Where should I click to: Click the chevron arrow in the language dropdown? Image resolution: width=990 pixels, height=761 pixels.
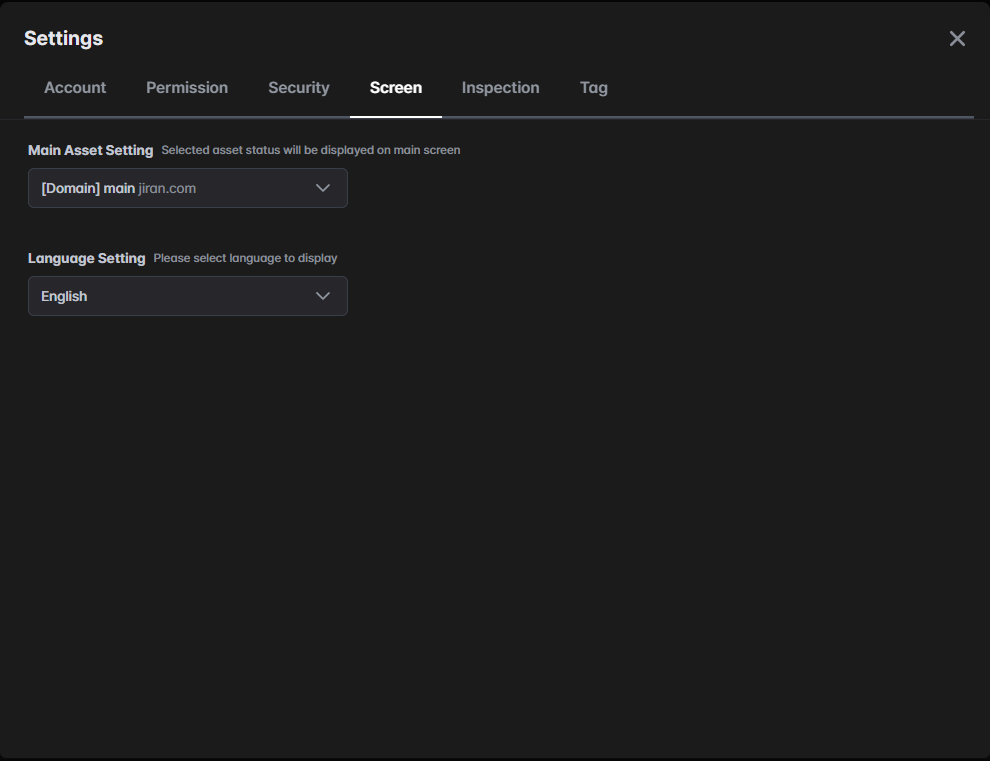(x=323, y=296)
